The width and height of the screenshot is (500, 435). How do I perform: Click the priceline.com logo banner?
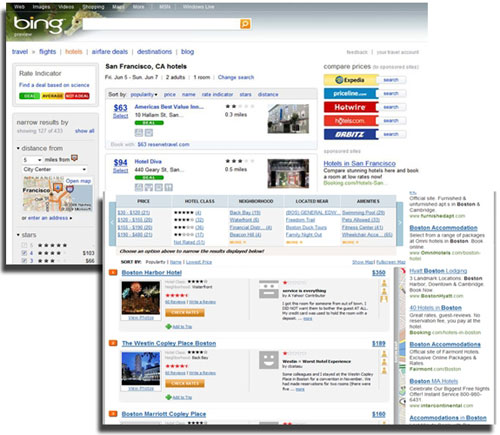(351, 94)
